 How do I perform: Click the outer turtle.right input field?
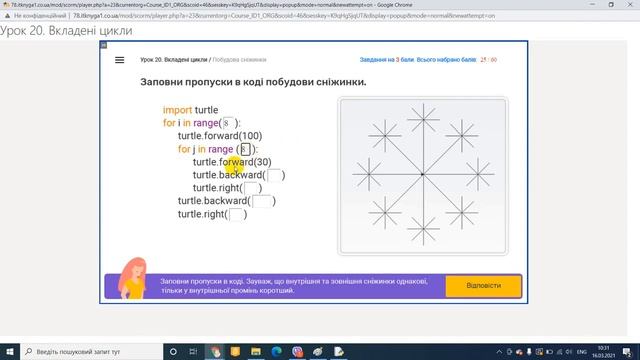[x=236, y=214]
